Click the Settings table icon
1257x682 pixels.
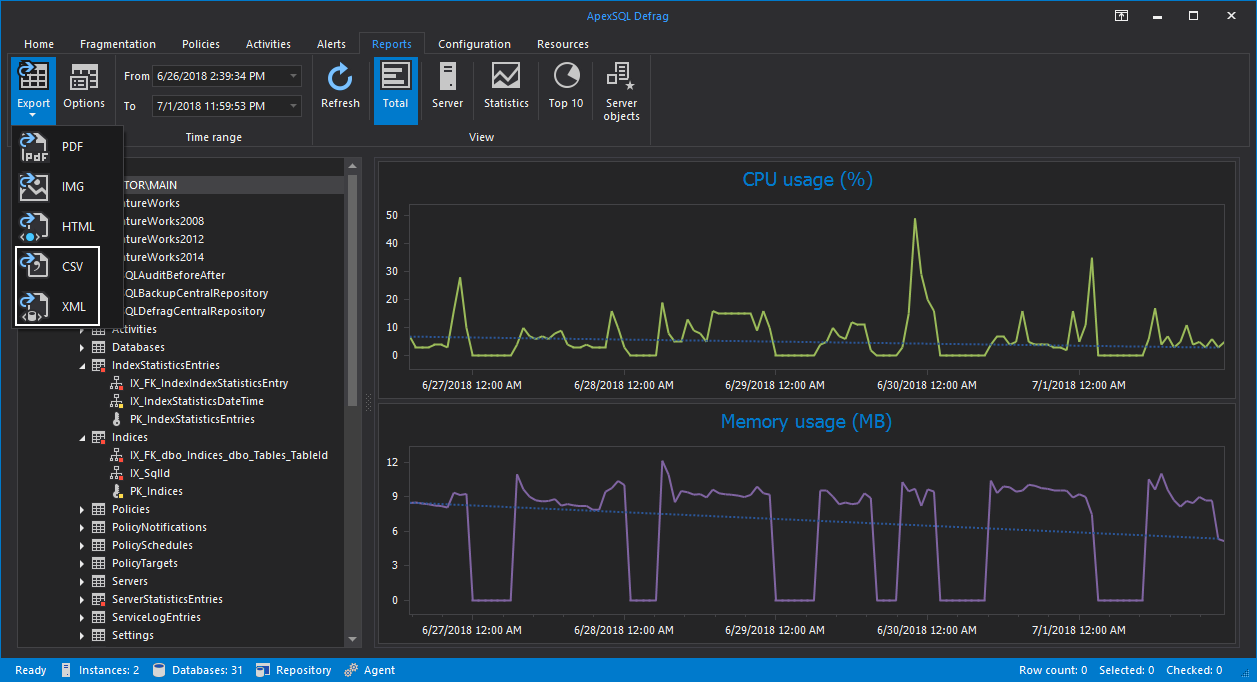coord(99,635)
